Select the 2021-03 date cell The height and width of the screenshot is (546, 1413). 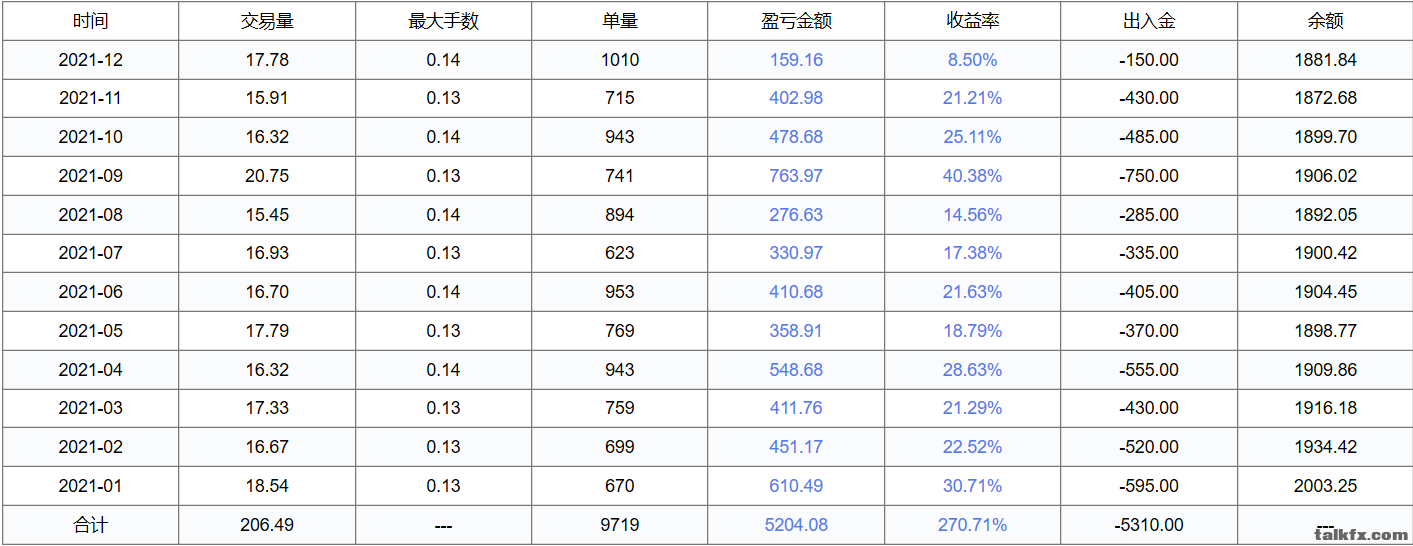pos(91,408)
